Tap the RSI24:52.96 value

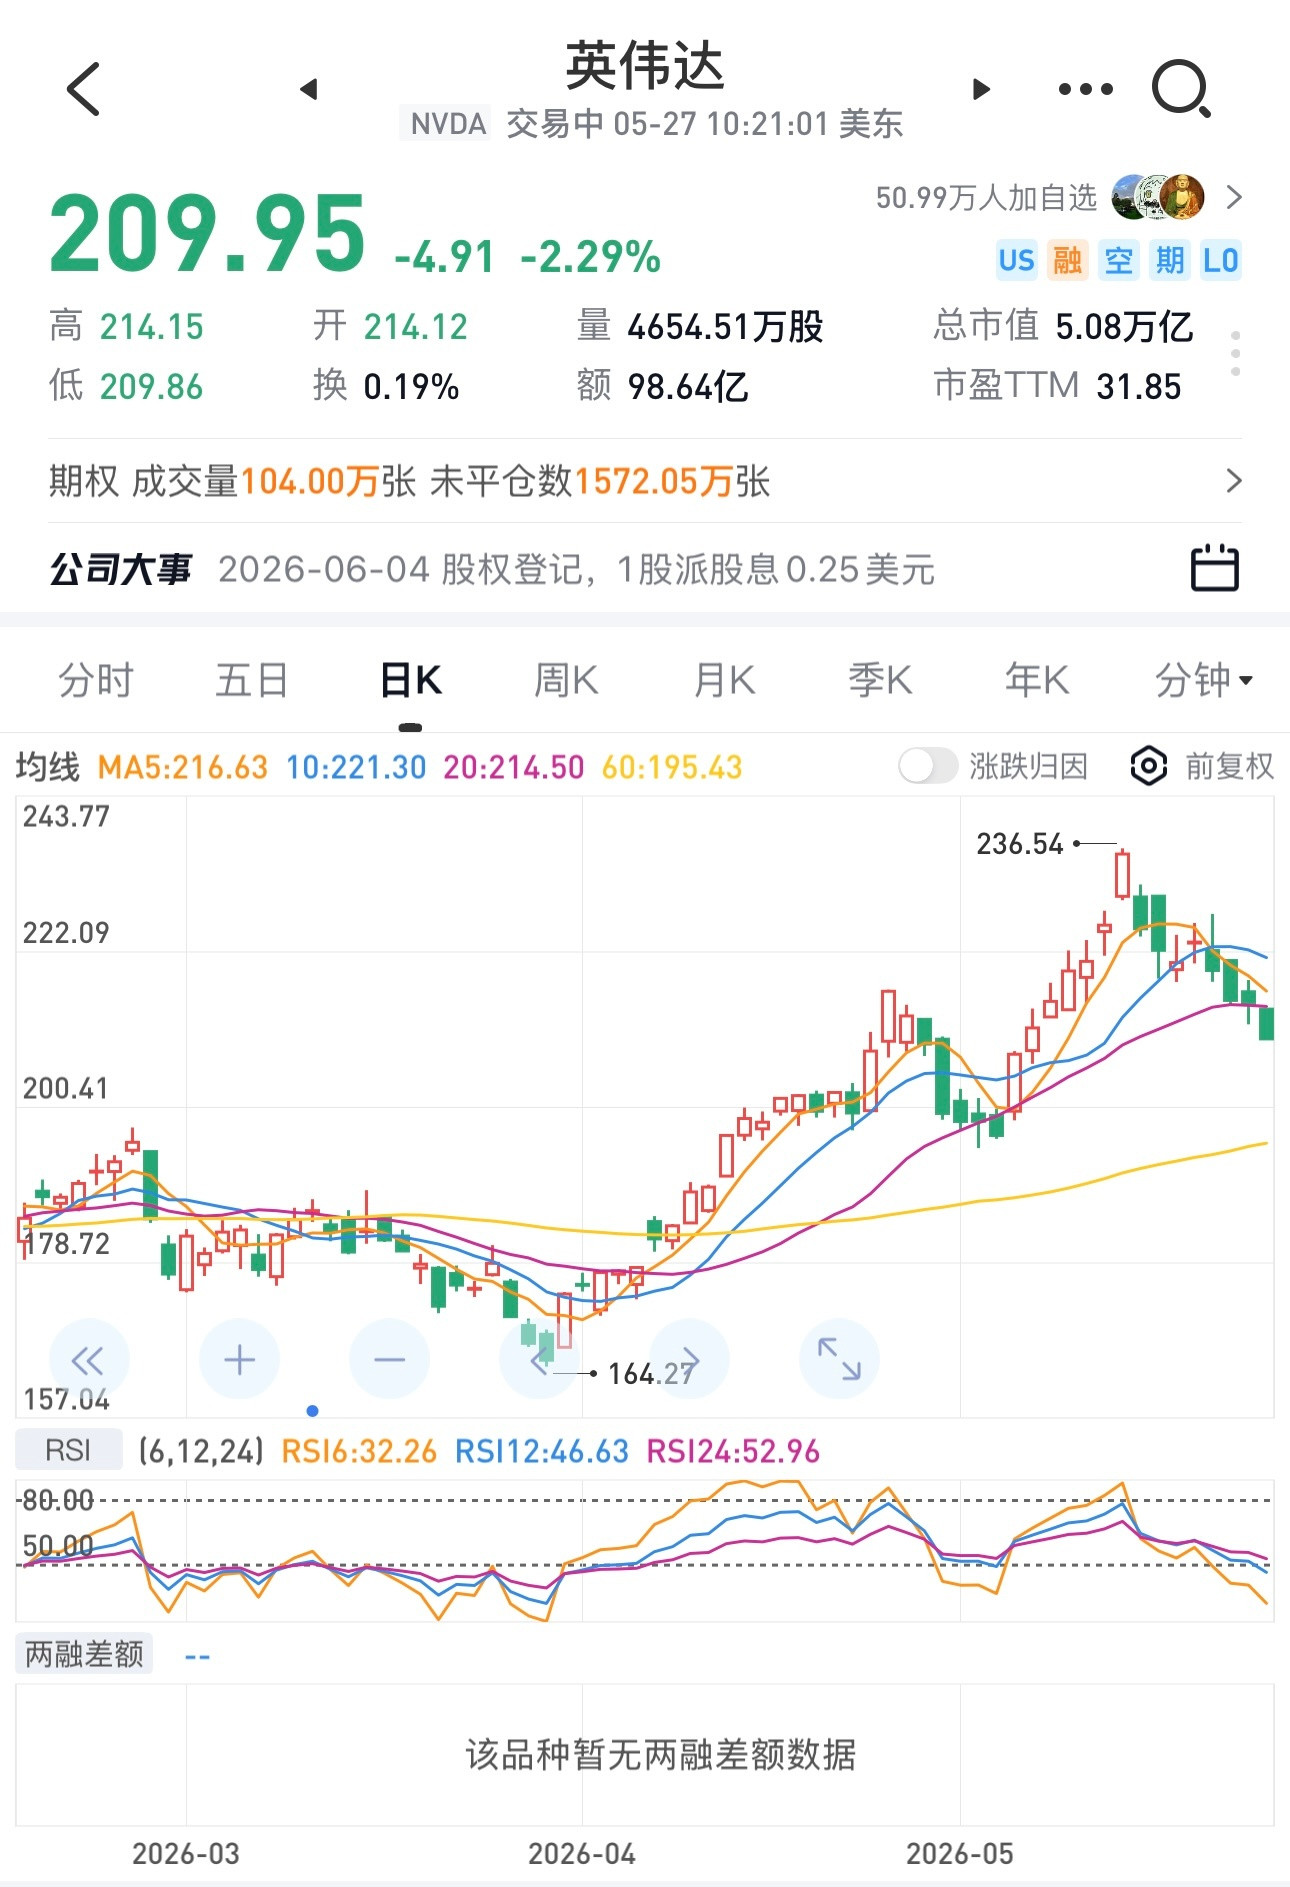(x=733, y=1451)
